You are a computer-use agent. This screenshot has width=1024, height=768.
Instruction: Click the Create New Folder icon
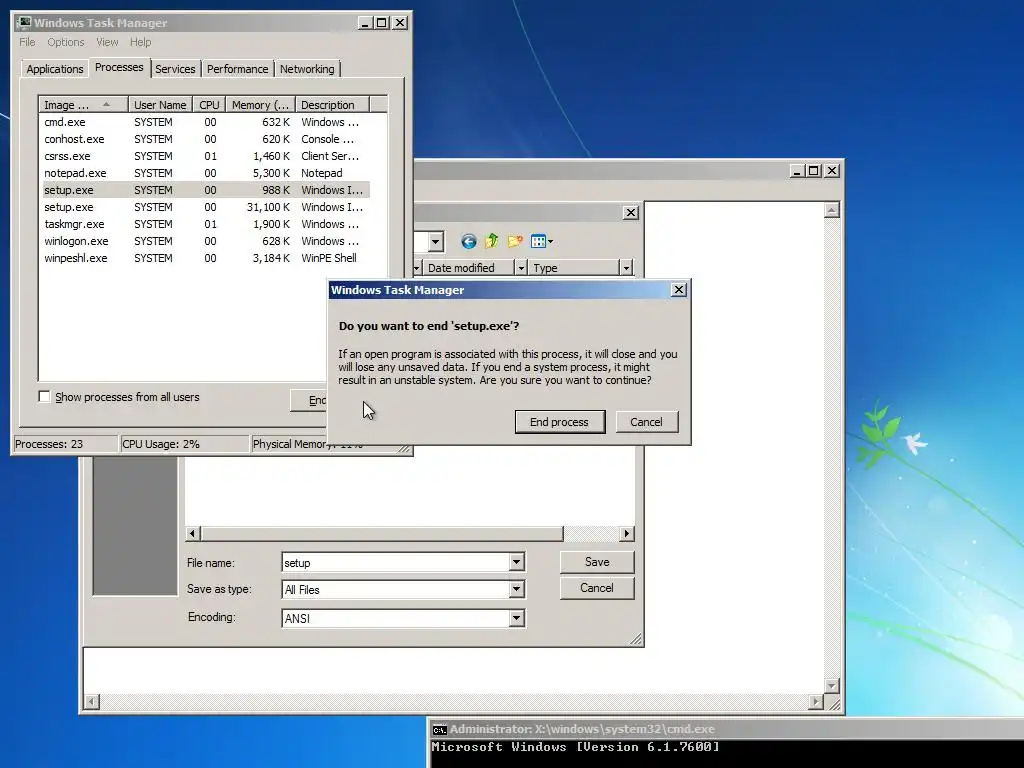coord(515,242)
